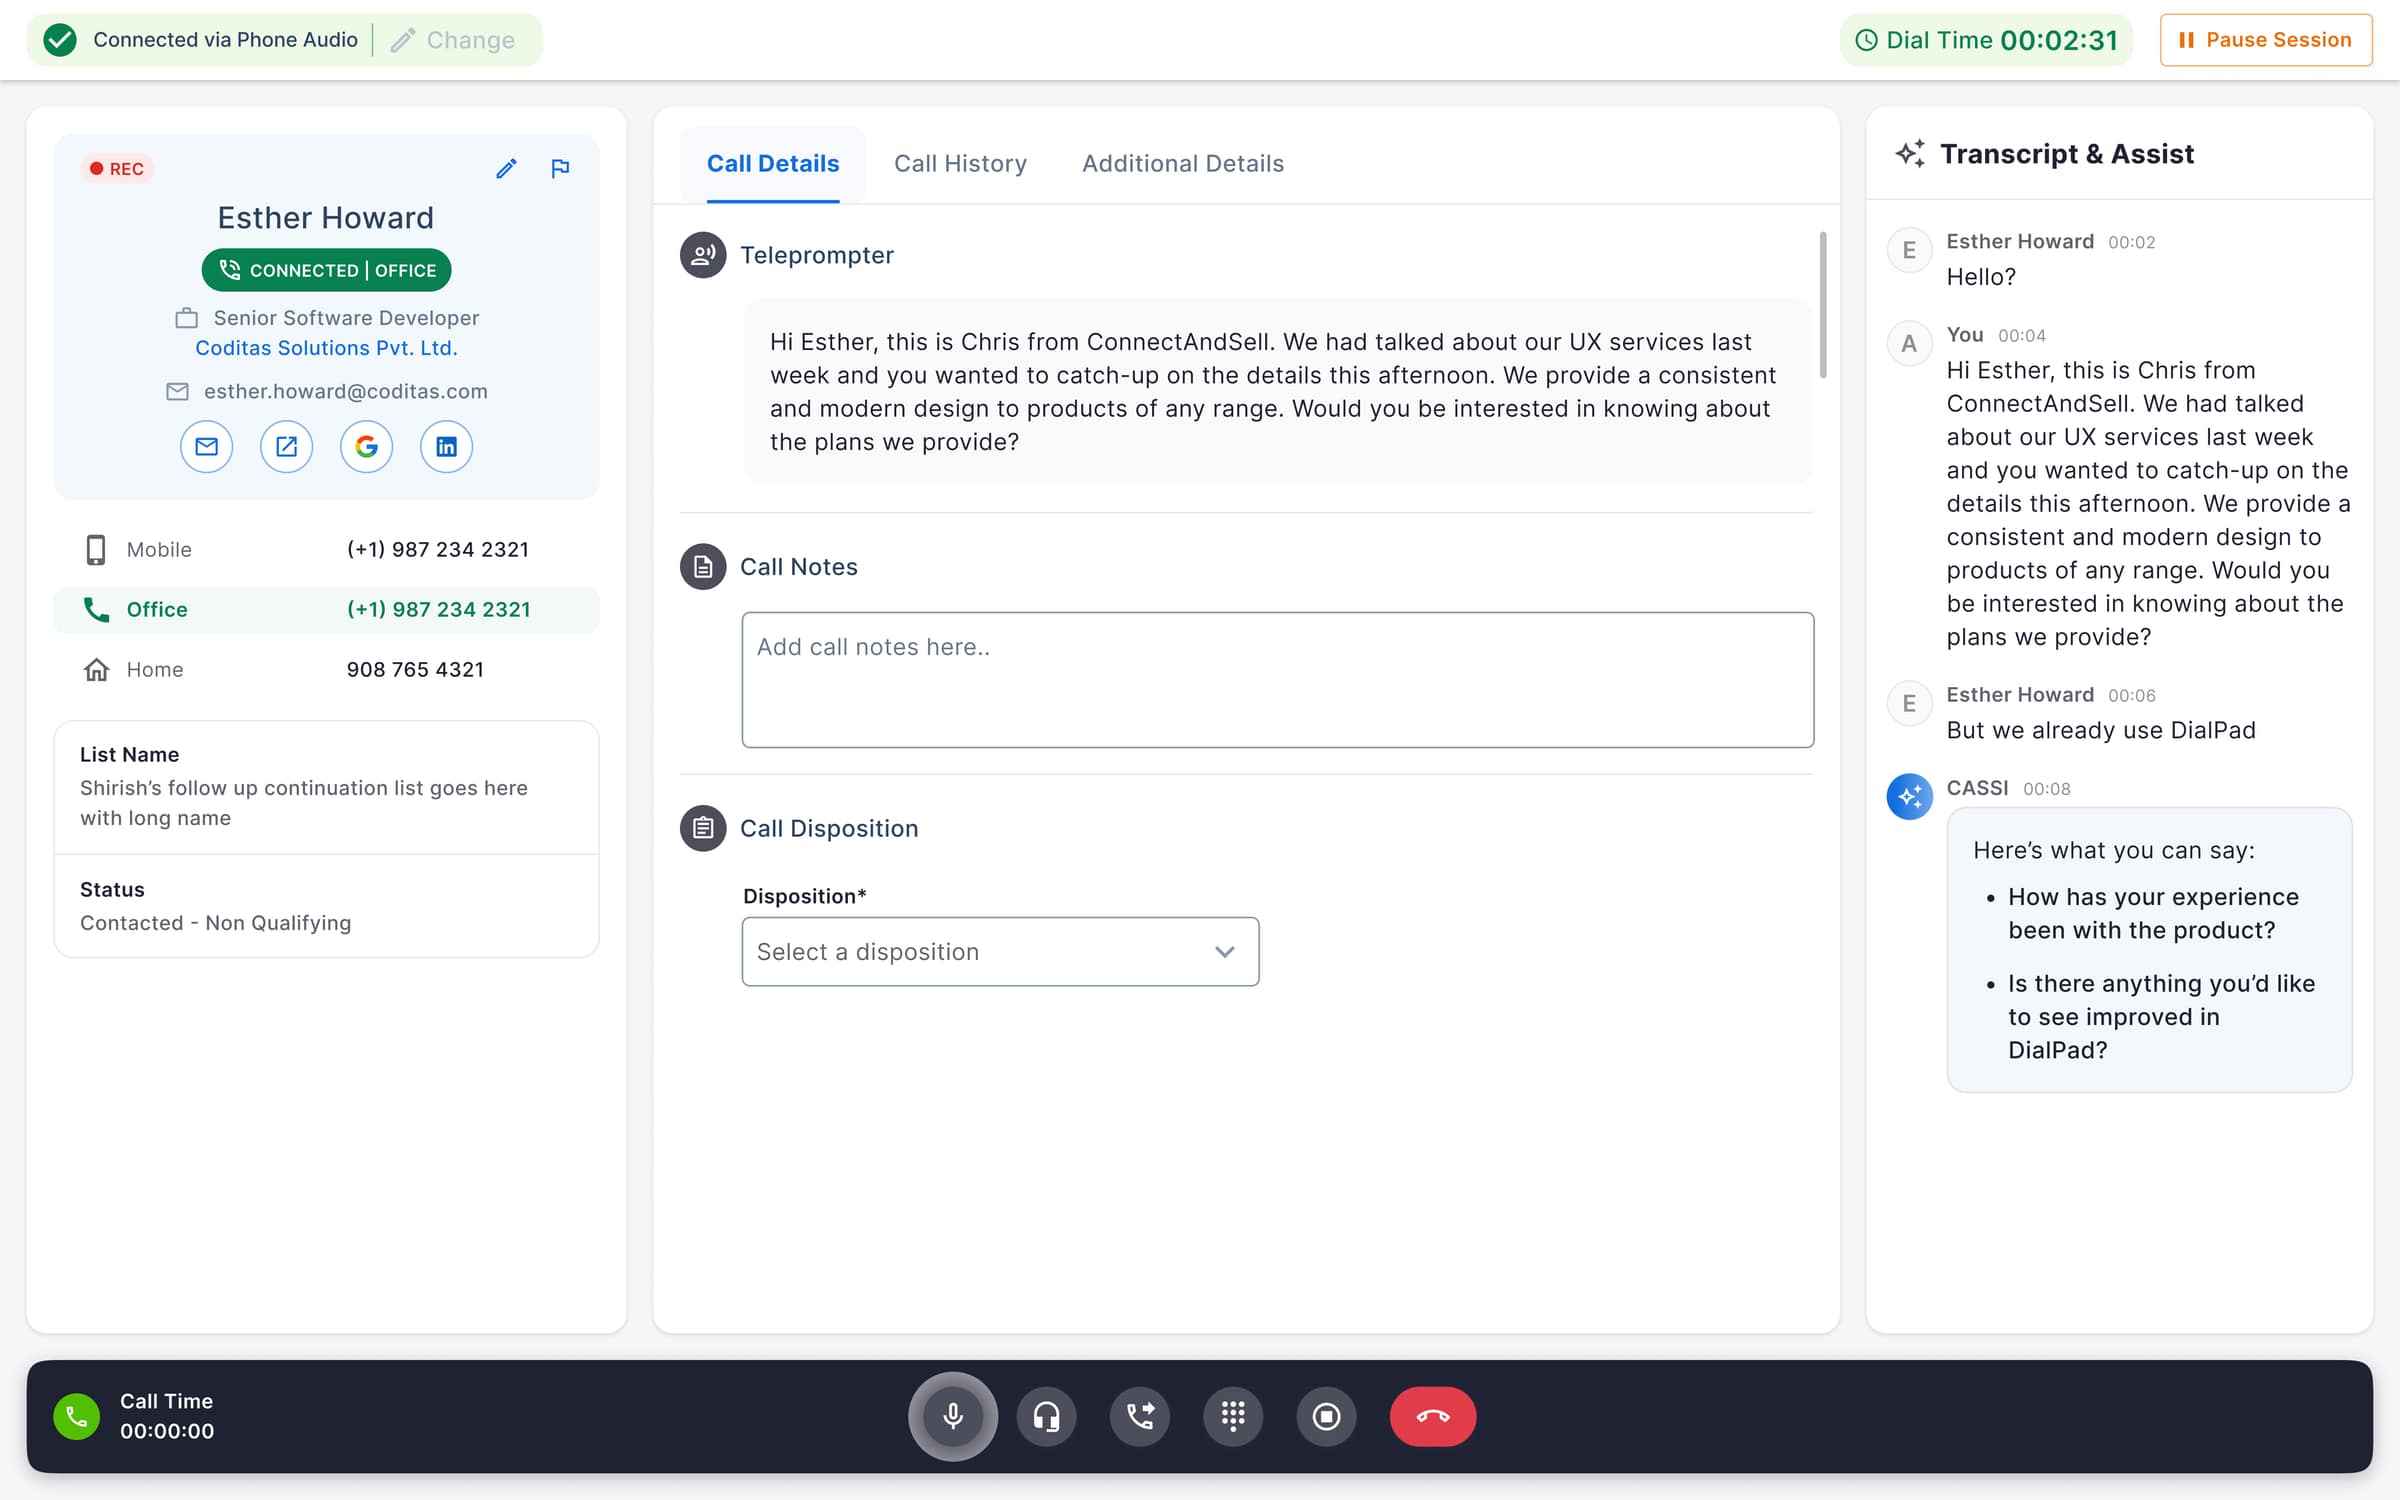Click the Mobile phone icon
Screen dimensions: 2400x1500
tap(96, 549)
